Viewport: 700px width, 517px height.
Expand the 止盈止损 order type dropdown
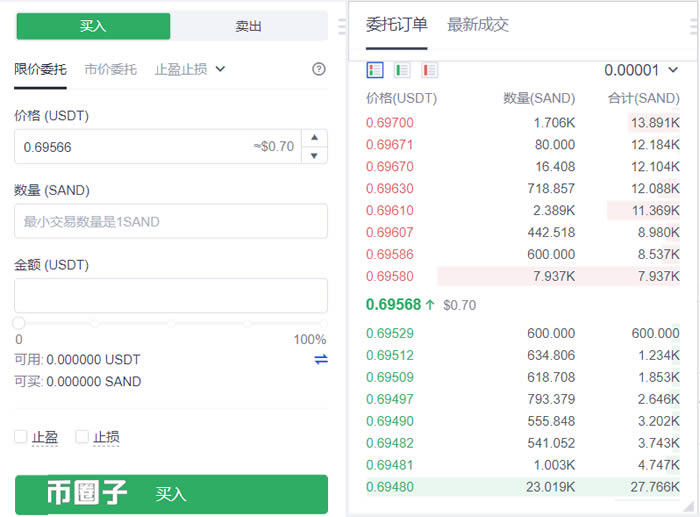[x=190, y=69]
